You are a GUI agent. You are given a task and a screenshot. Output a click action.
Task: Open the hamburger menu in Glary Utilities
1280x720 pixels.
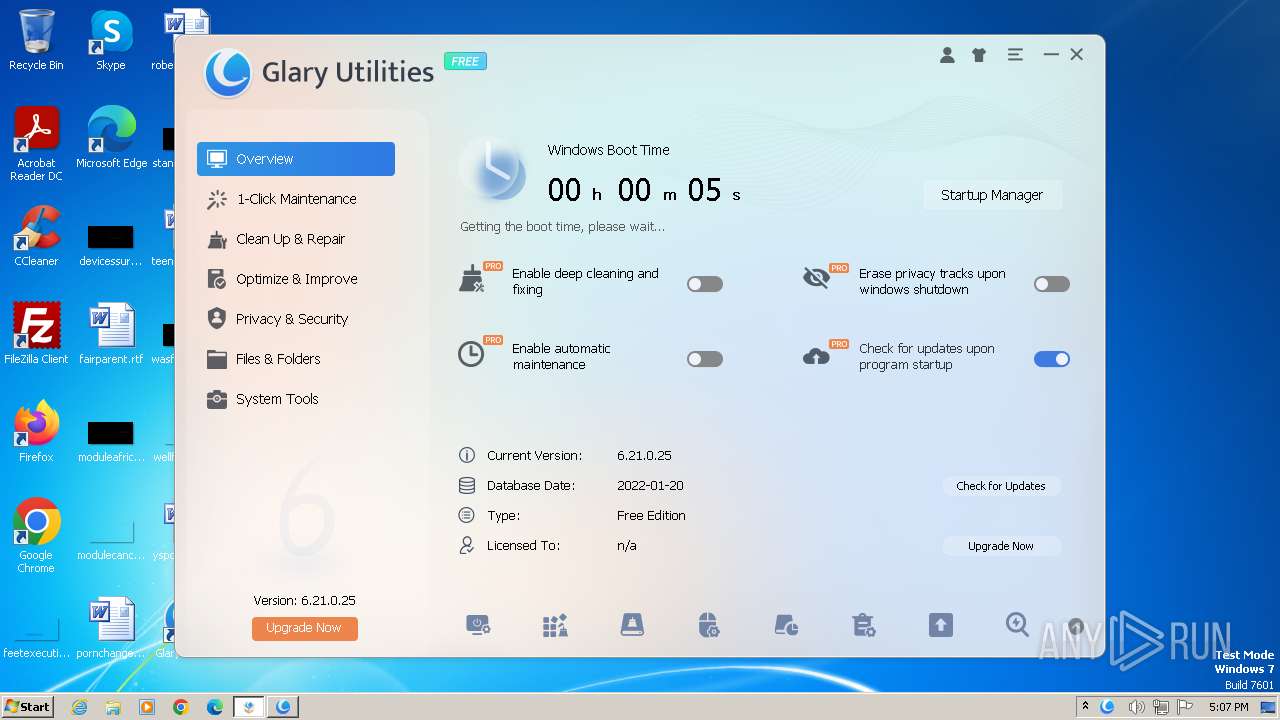point(1015,55)
